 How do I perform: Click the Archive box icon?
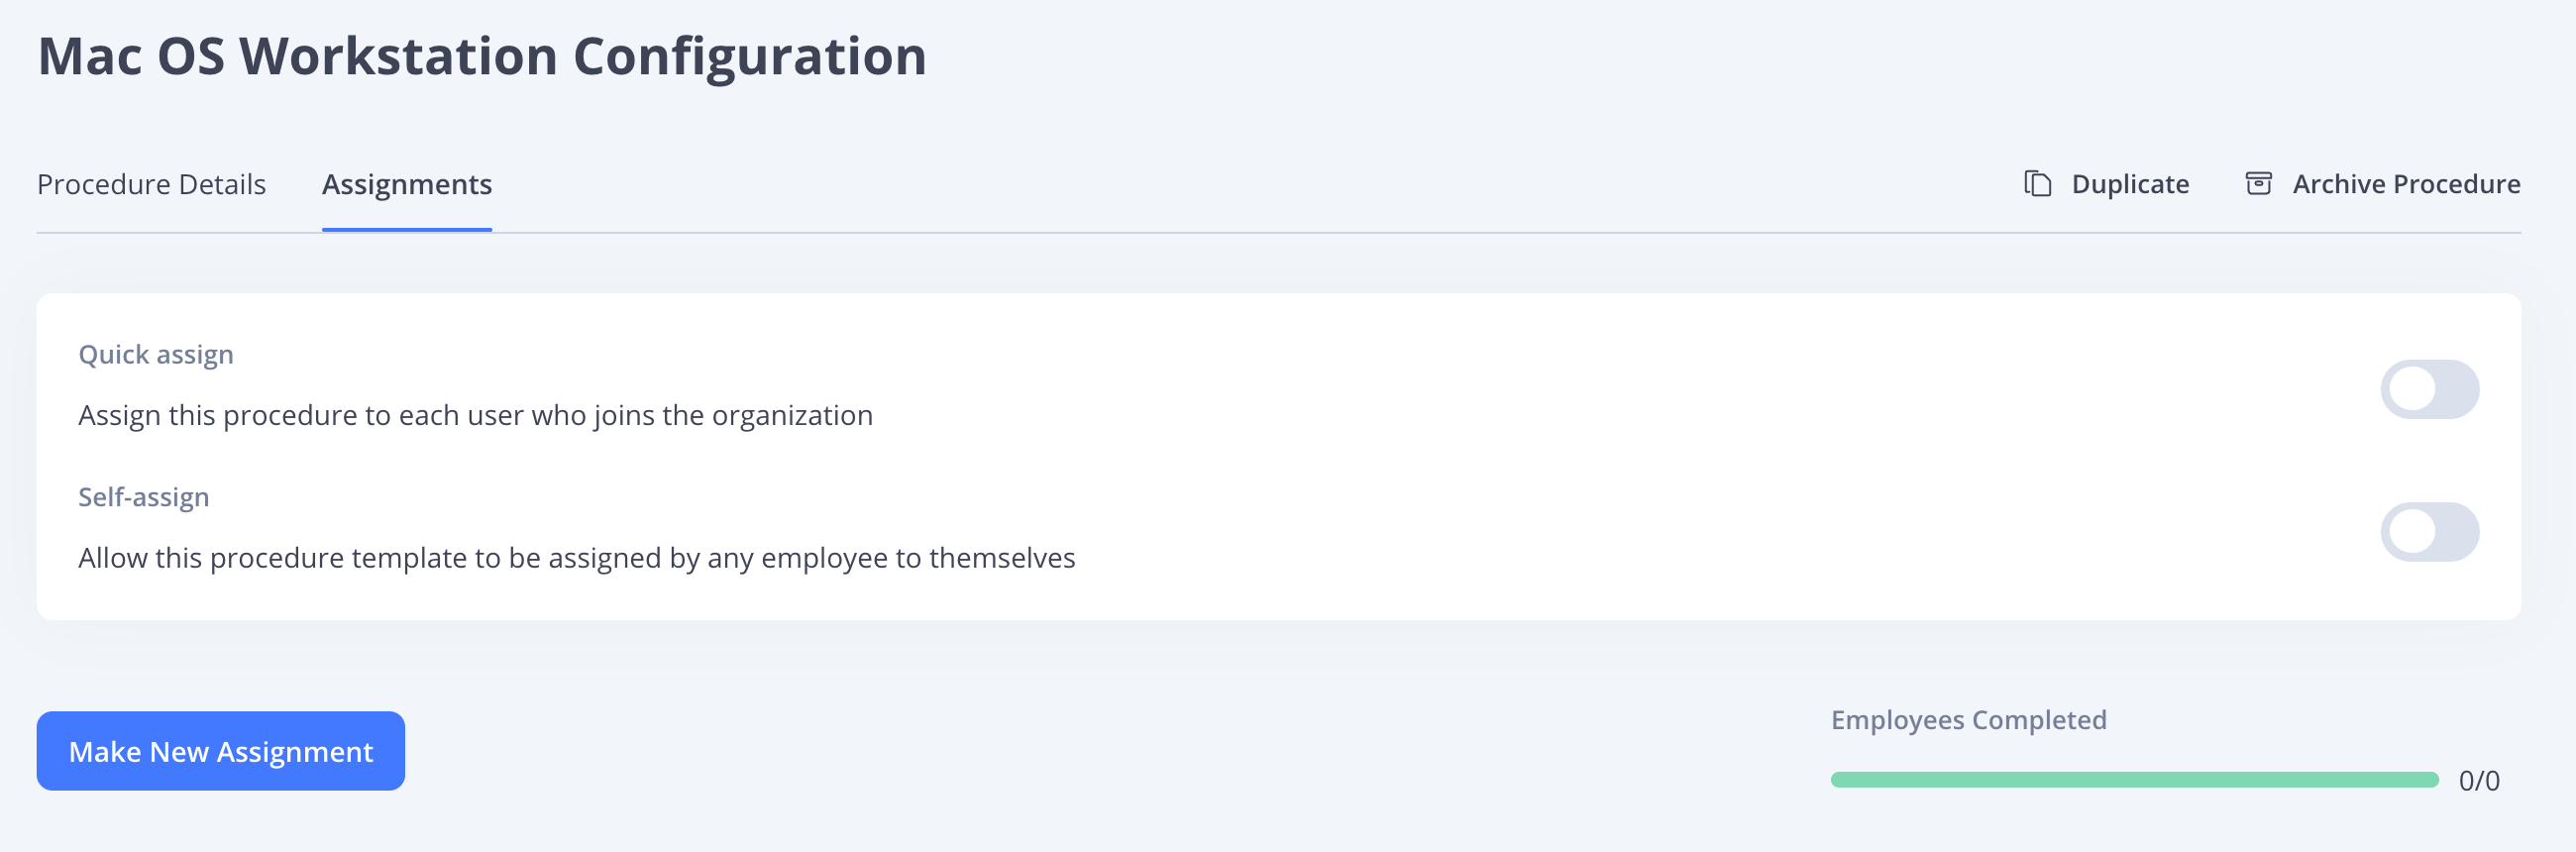click(x=2258, y=184)
